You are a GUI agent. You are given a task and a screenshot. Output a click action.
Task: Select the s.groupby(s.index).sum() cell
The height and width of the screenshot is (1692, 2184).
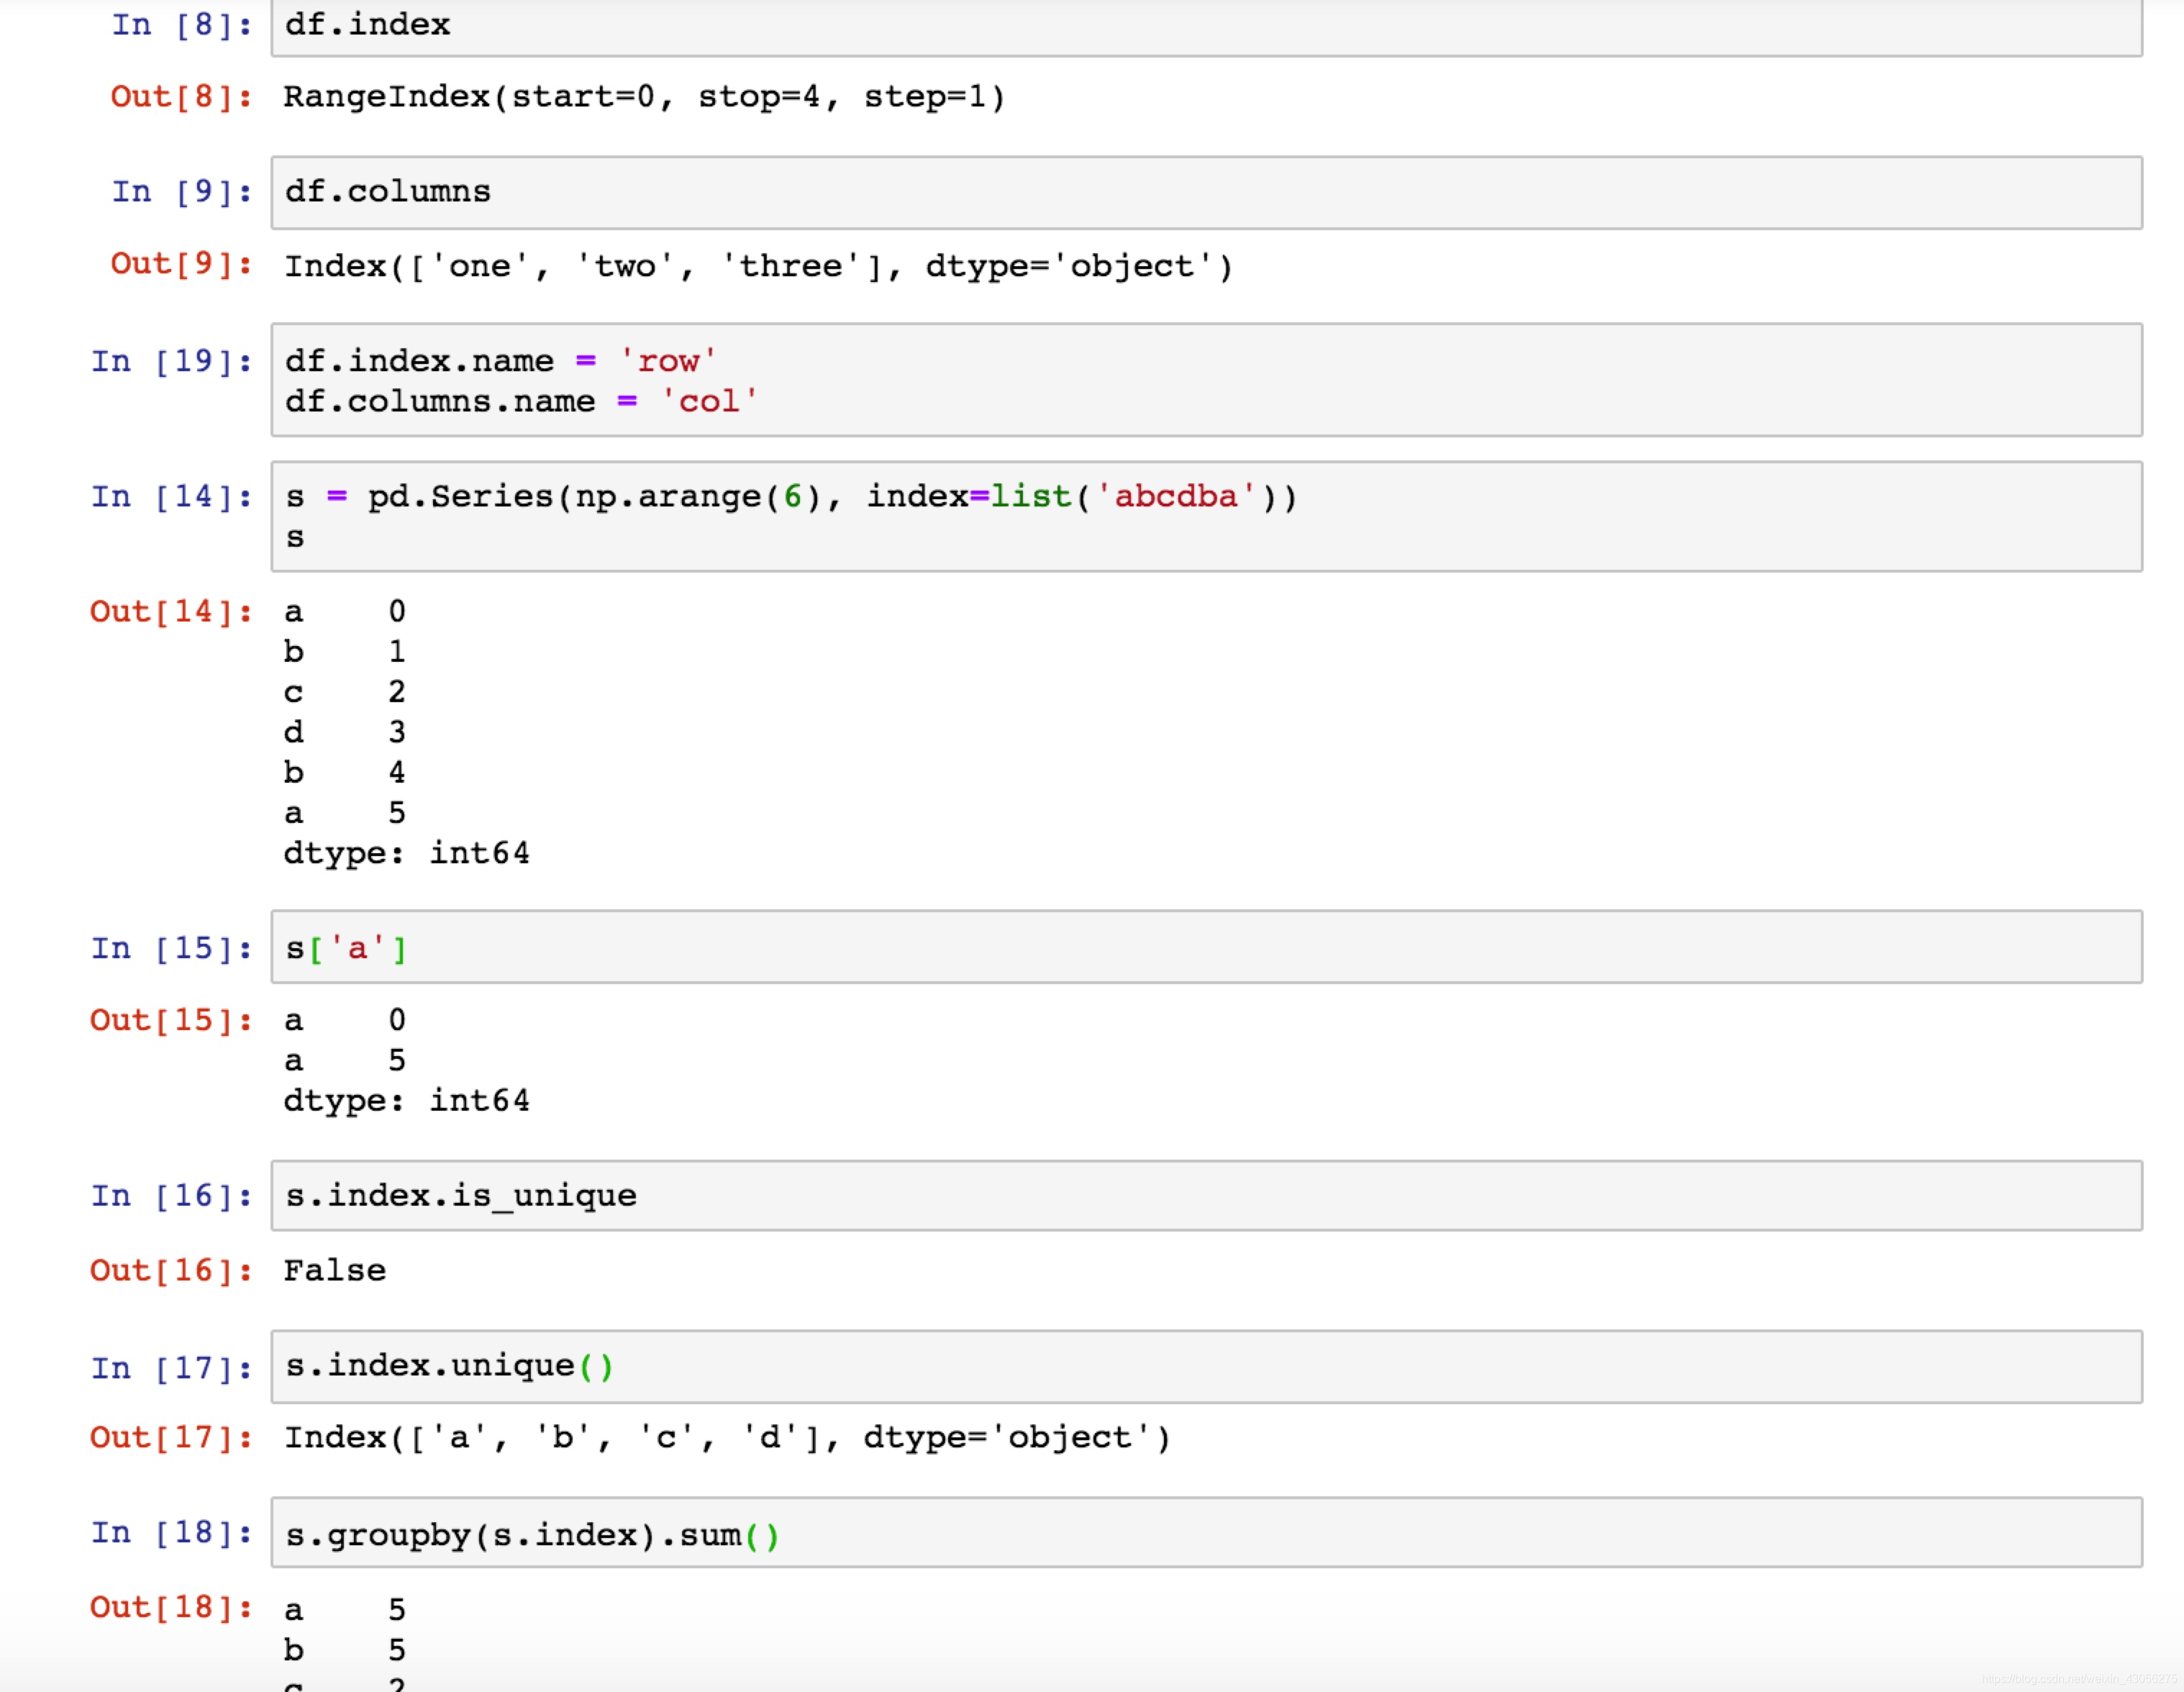pyautogui.click(x=1206, y=1533)
